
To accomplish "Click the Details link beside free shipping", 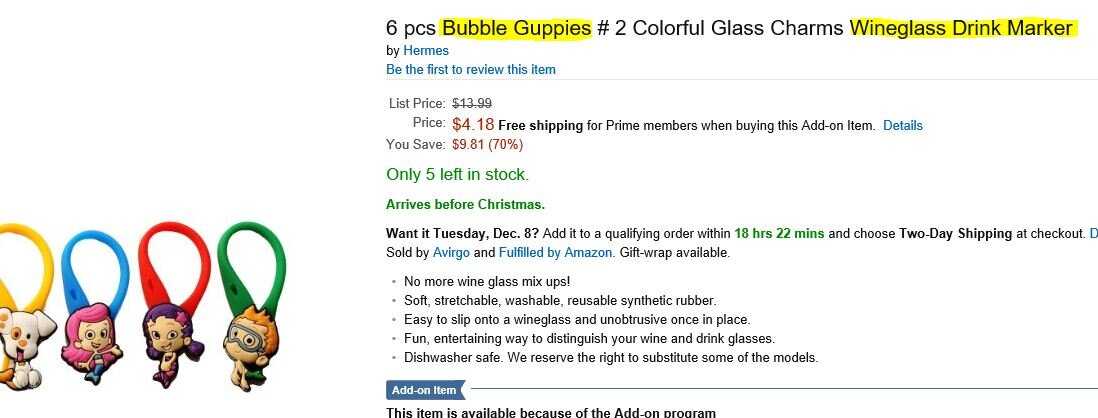I will tap(902, 125).
